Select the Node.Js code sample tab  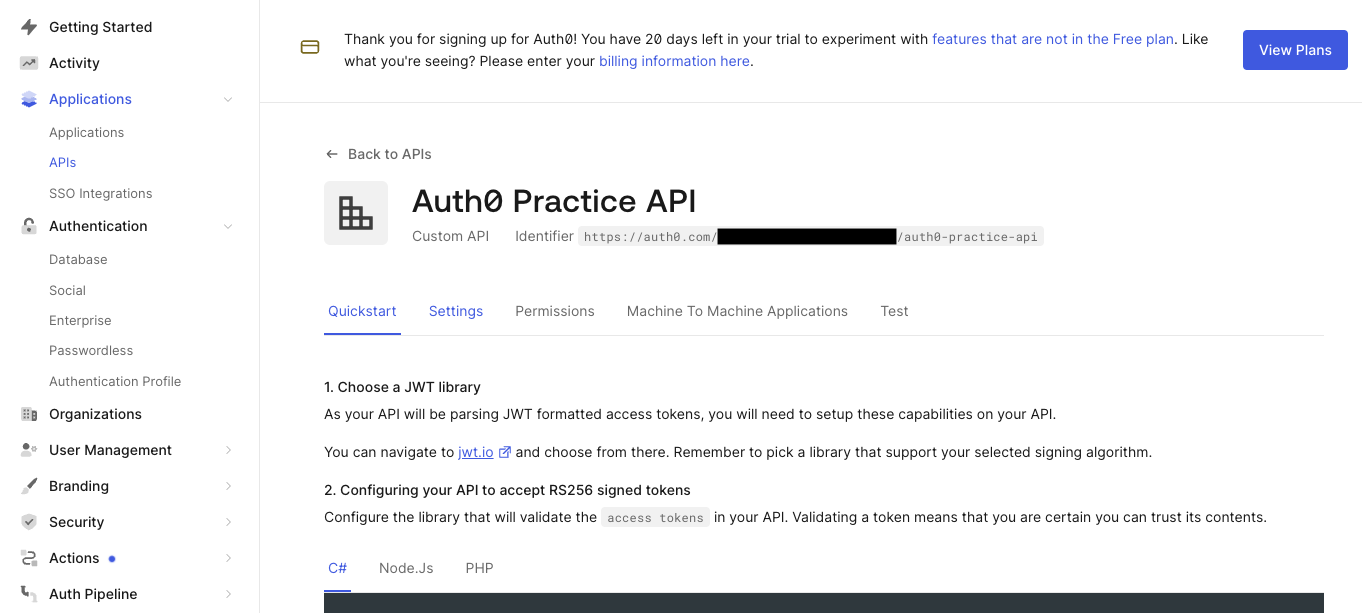pyautogui.click(x=406, y=568)
